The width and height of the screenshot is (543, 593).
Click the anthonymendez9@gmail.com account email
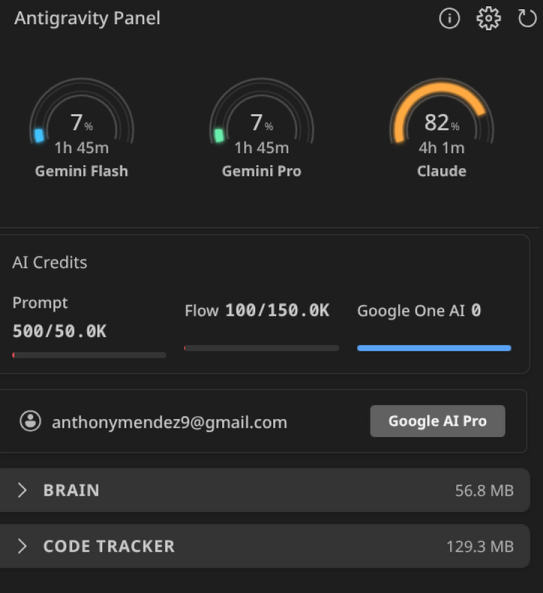pos(169,422)
